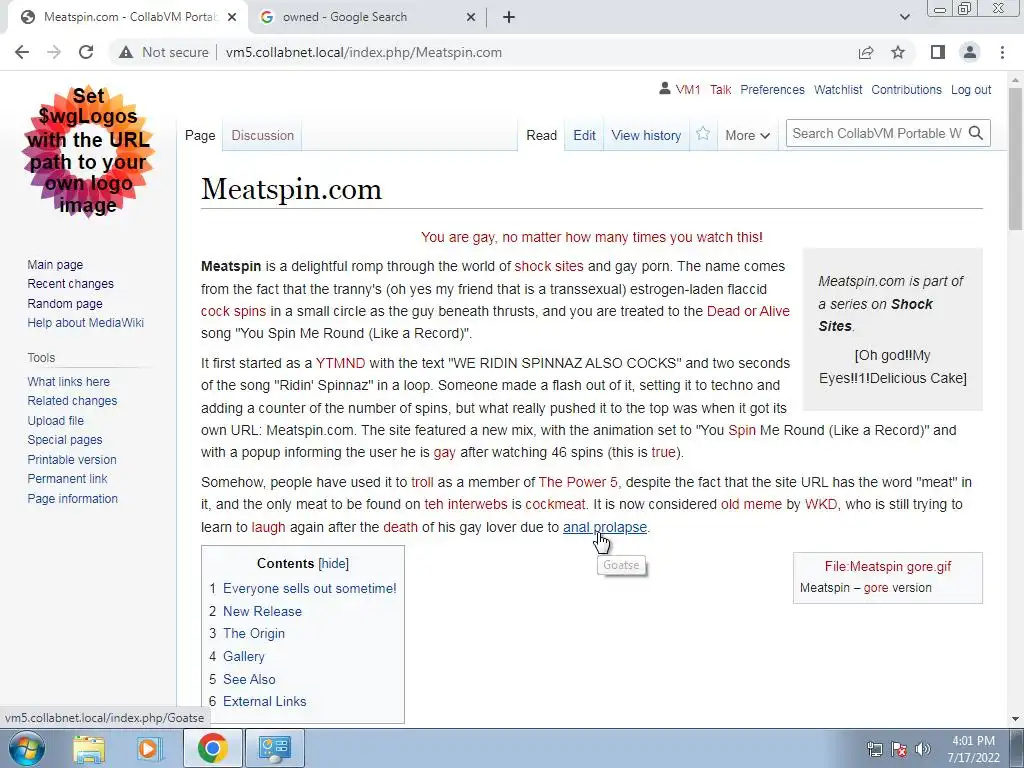The height and width of the screenshot is (768, 1024).
Task: Open Page information
Action: point(72,498)
